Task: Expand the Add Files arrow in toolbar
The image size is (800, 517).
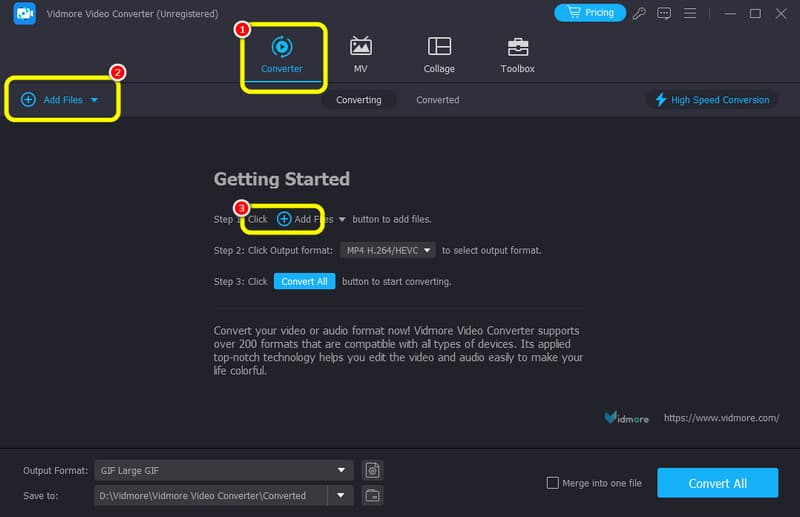Action: pyautogui.click(x=94, y=100)
